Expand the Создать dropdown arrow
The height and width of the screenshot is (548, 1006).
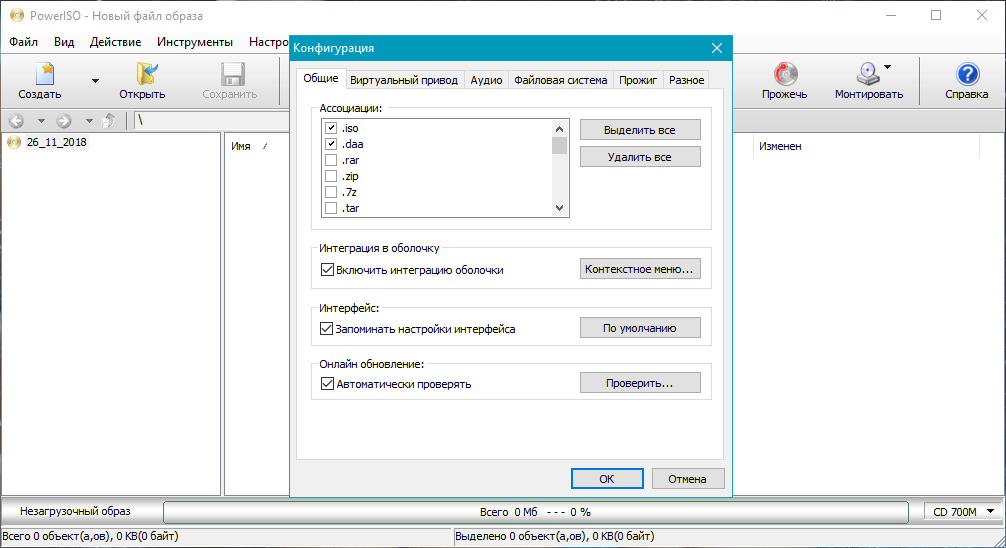[95, 80]
